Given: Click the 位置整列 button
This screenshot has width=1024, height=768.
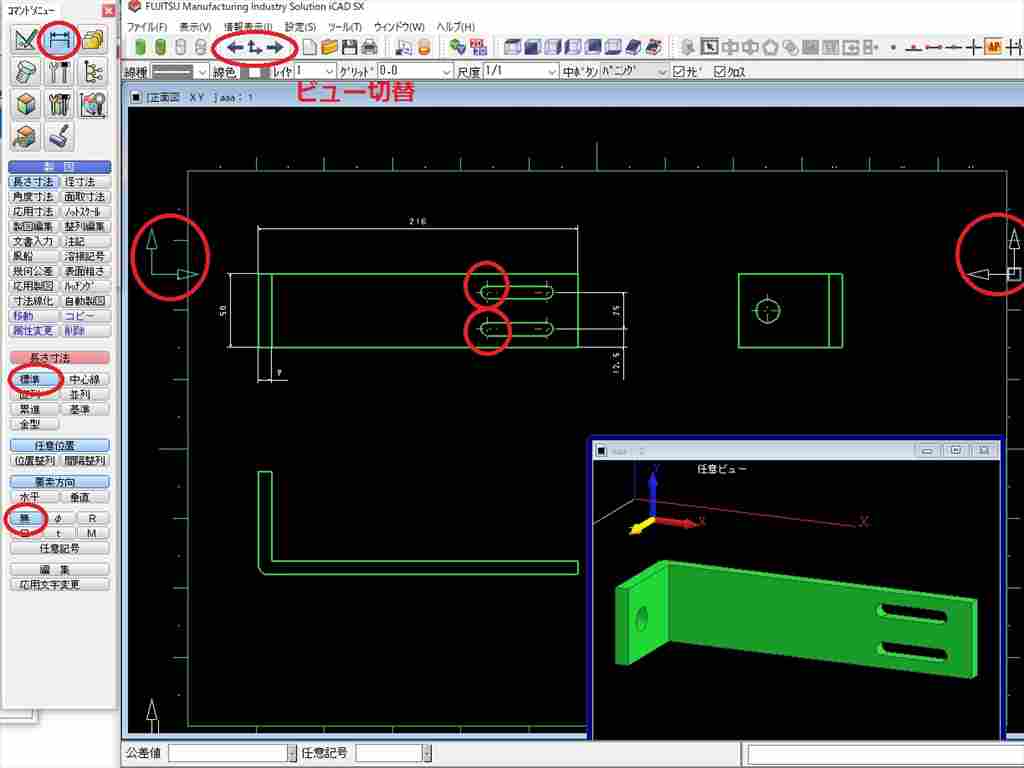Looking at the screenshot, I should (35, 460).
